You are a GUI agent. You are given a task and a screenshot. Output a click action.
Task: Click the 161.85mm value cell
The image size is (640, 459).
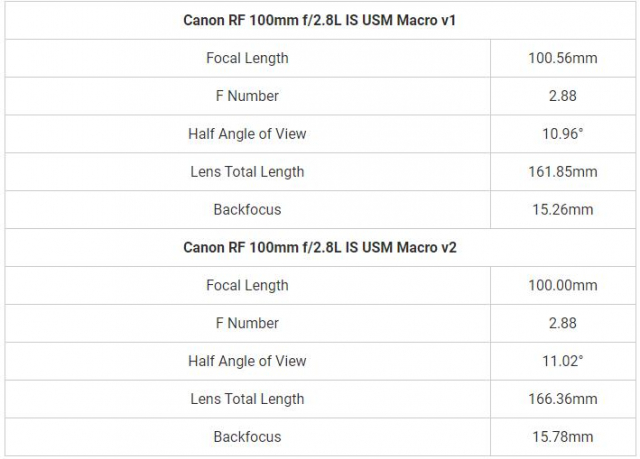click(562, 172)
